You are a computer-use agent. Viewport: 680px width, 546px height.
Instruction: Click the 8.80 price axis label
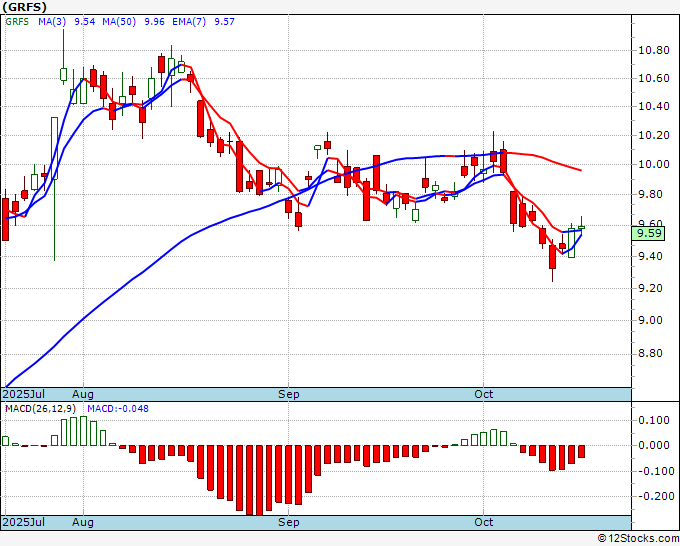click(x=651, y=353)
